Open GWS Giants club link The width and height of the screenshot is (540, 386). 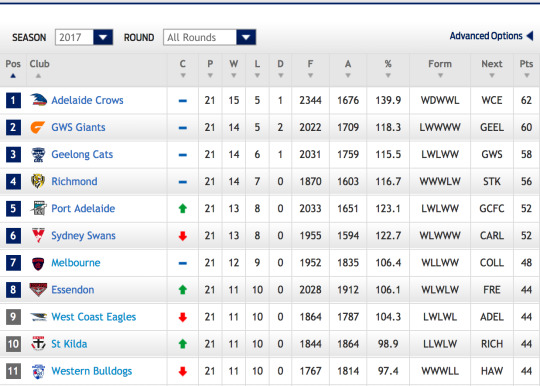78,127
